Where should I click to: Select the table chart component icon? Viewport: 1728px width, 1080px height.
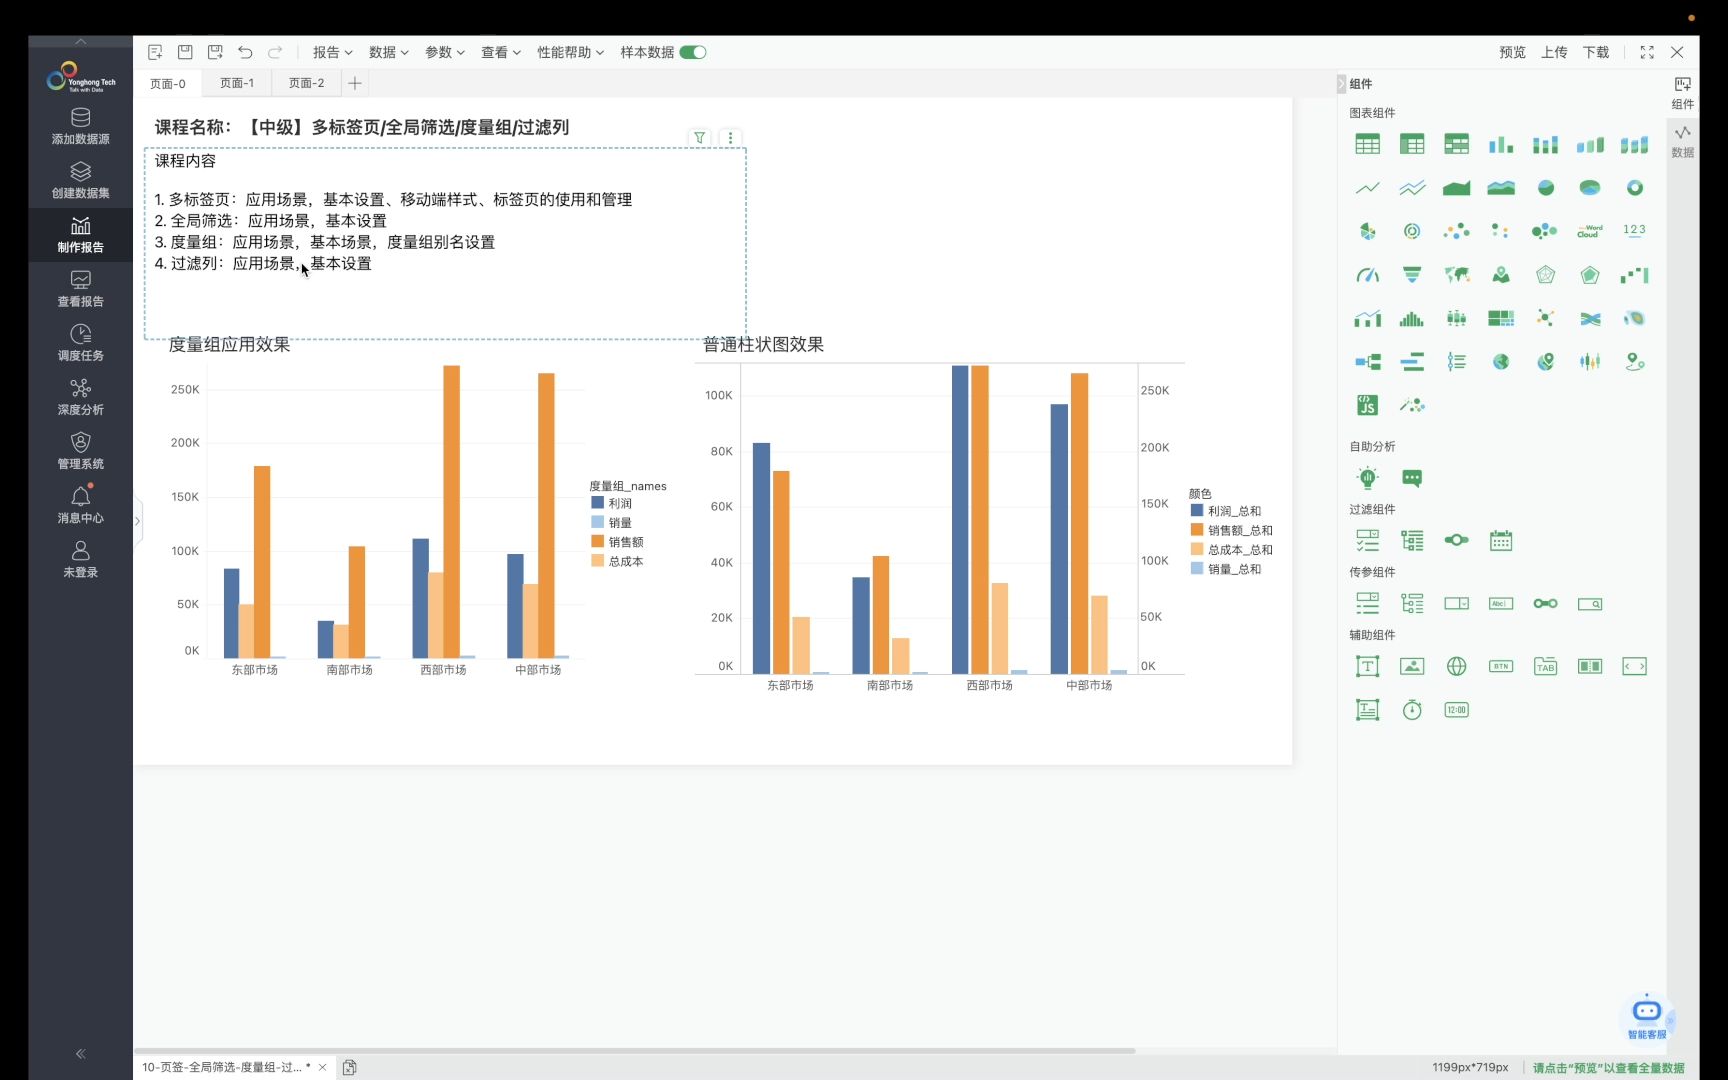pyautogui.click(x=1367, y=144)
